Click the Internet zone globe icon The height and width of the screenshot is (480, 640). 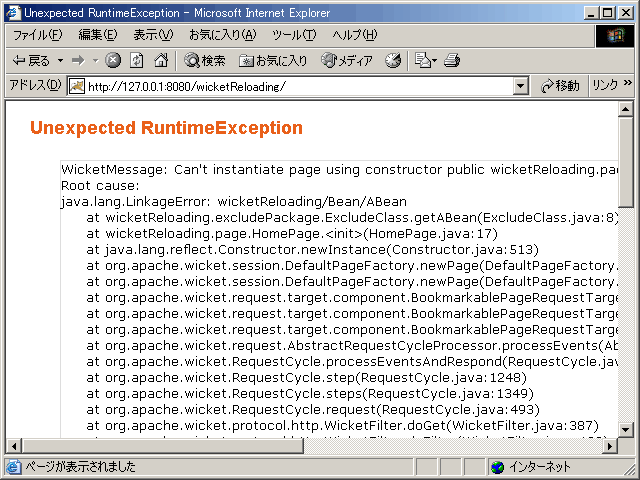(498, 467)
